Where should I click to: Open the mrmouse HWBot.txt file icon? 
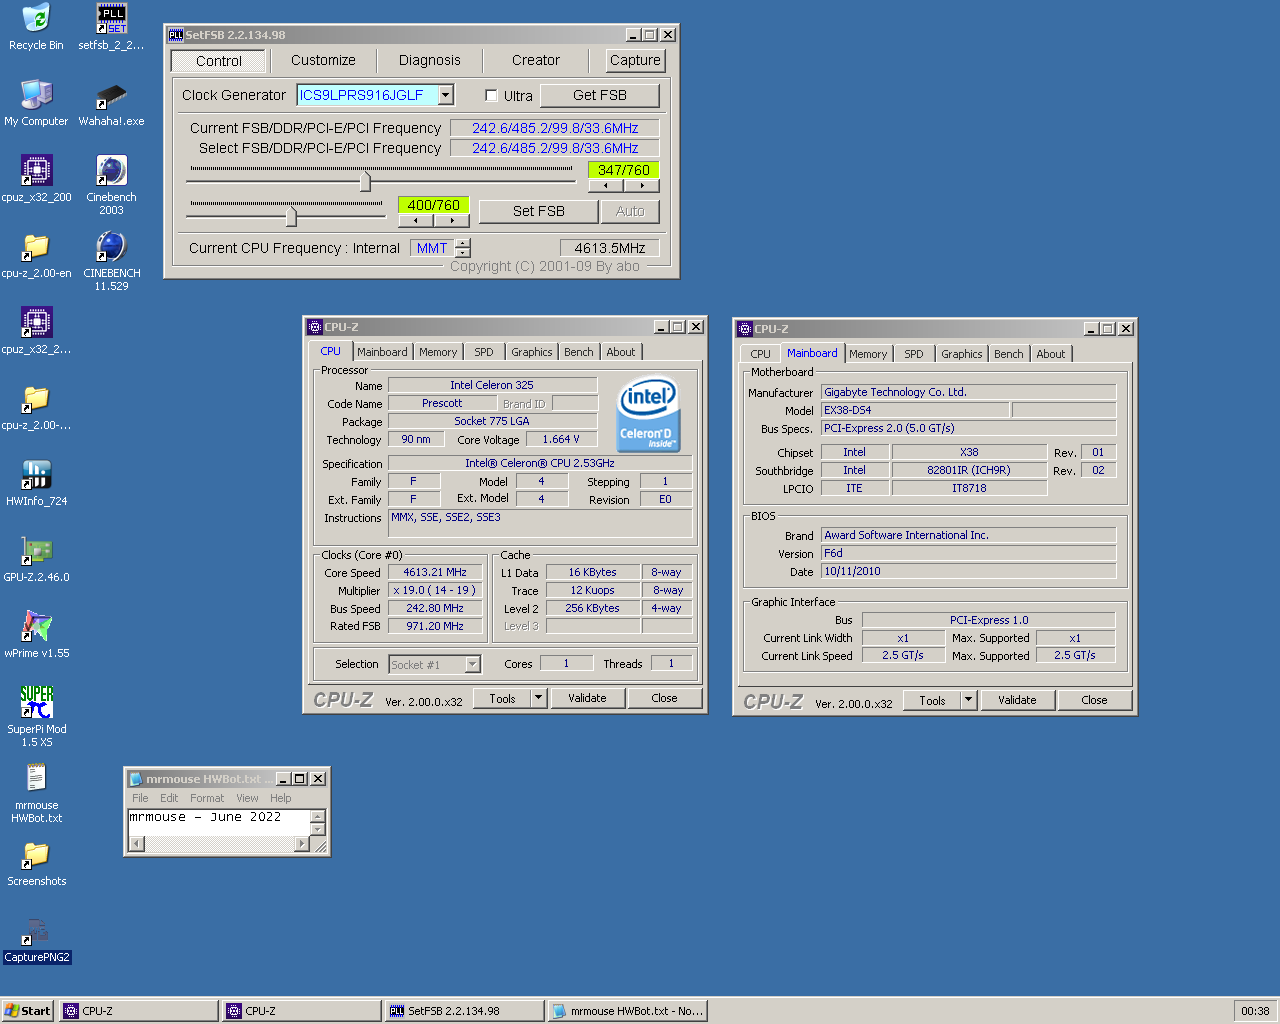[x=36, y=793]
